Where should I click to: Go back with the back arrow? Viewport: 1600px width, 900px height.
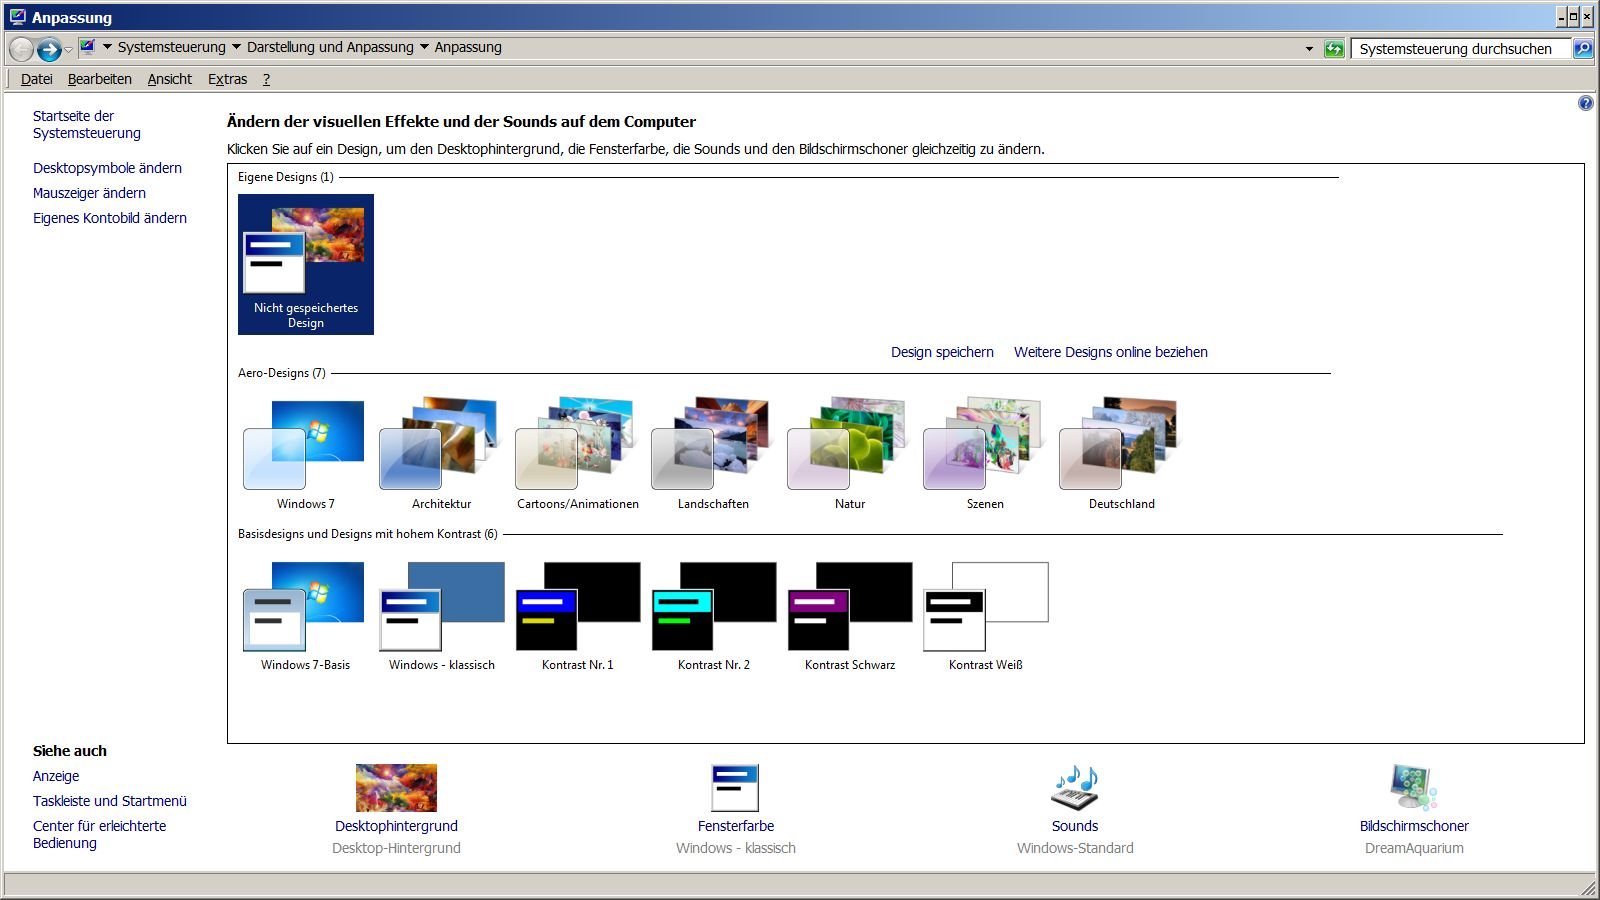click(x=21, y=48)
